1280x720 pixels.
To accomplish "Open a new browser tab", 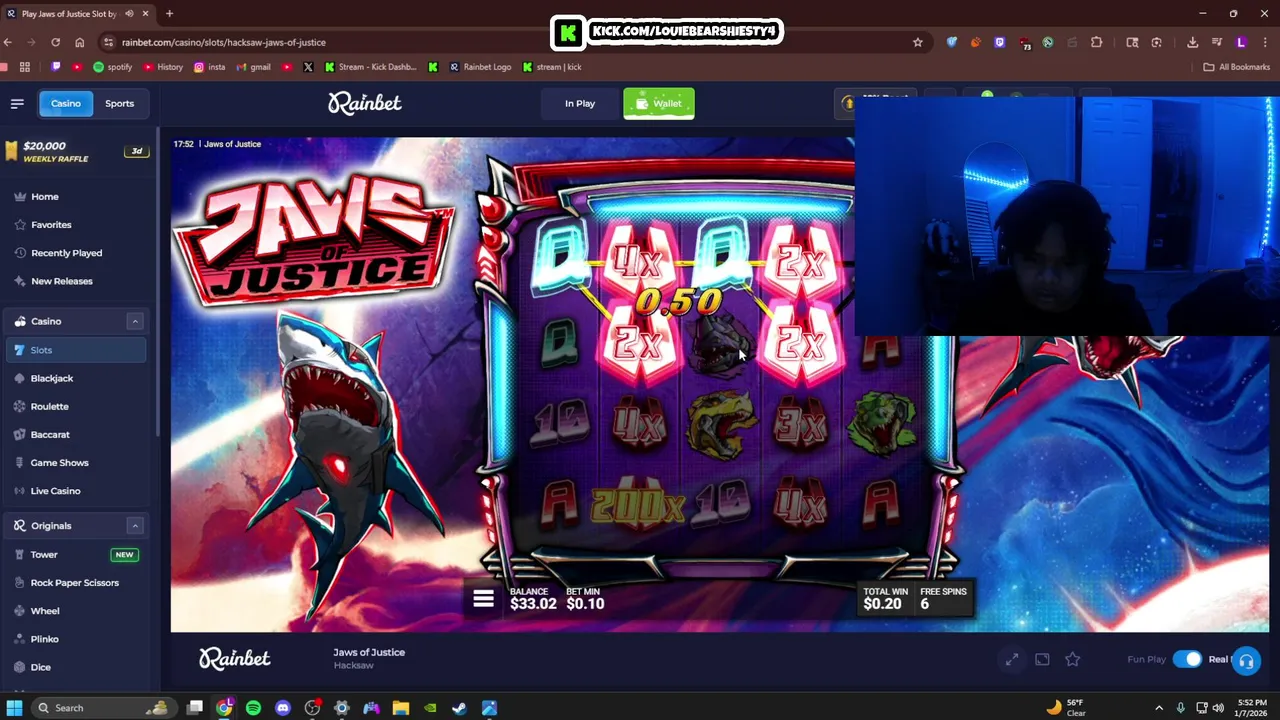I will click(x=169, y=14).
